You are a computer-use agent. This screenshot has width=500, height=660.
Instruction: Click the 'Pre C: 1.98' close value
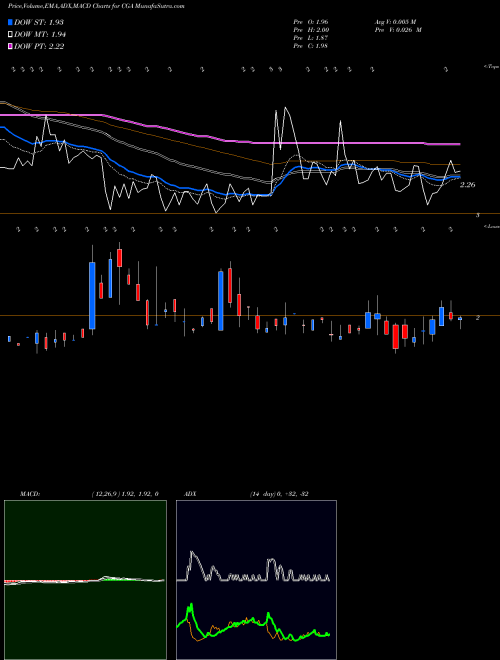click(x=311, y=46)
